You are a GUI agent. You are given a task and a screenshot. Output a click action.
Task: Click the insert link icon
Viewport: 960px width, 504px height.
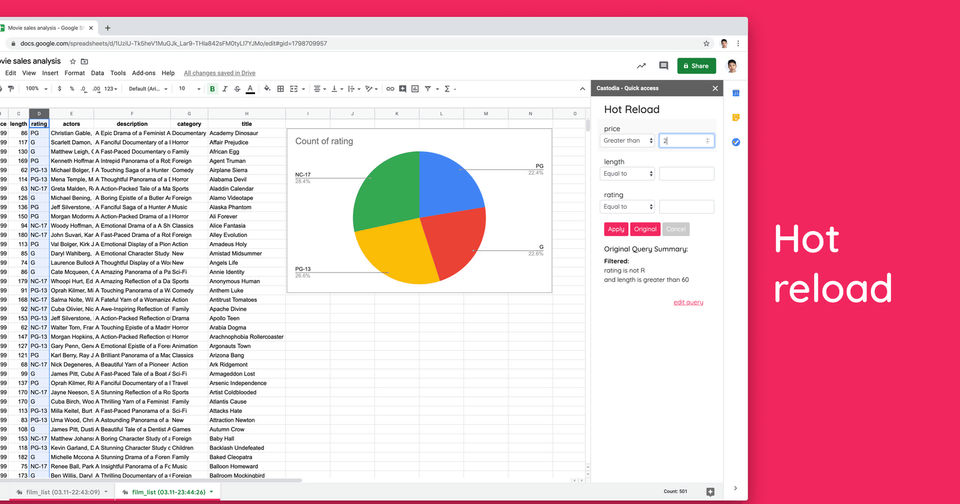(390, 89)
